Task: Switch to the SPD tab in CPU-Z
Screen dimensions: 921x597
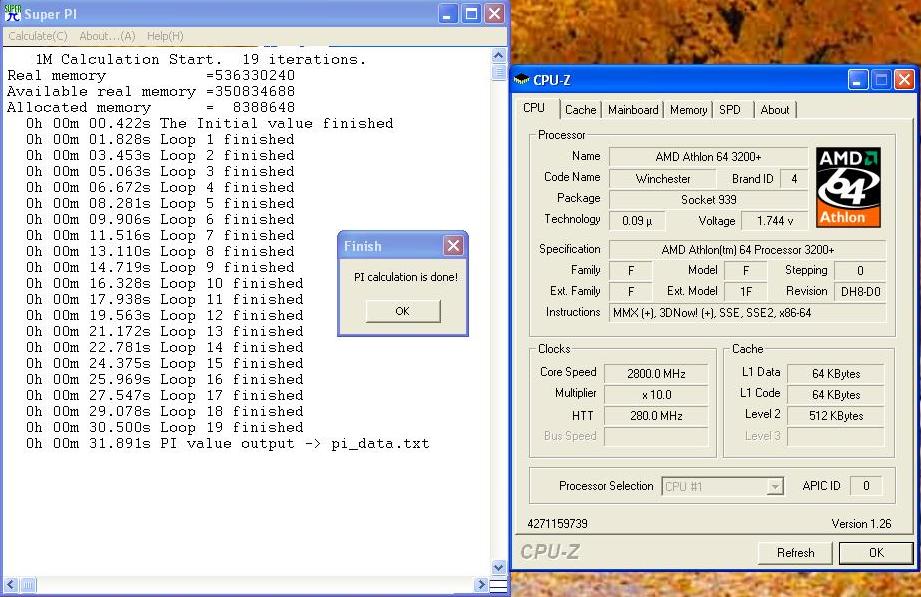Action: [x=730, y=110]
